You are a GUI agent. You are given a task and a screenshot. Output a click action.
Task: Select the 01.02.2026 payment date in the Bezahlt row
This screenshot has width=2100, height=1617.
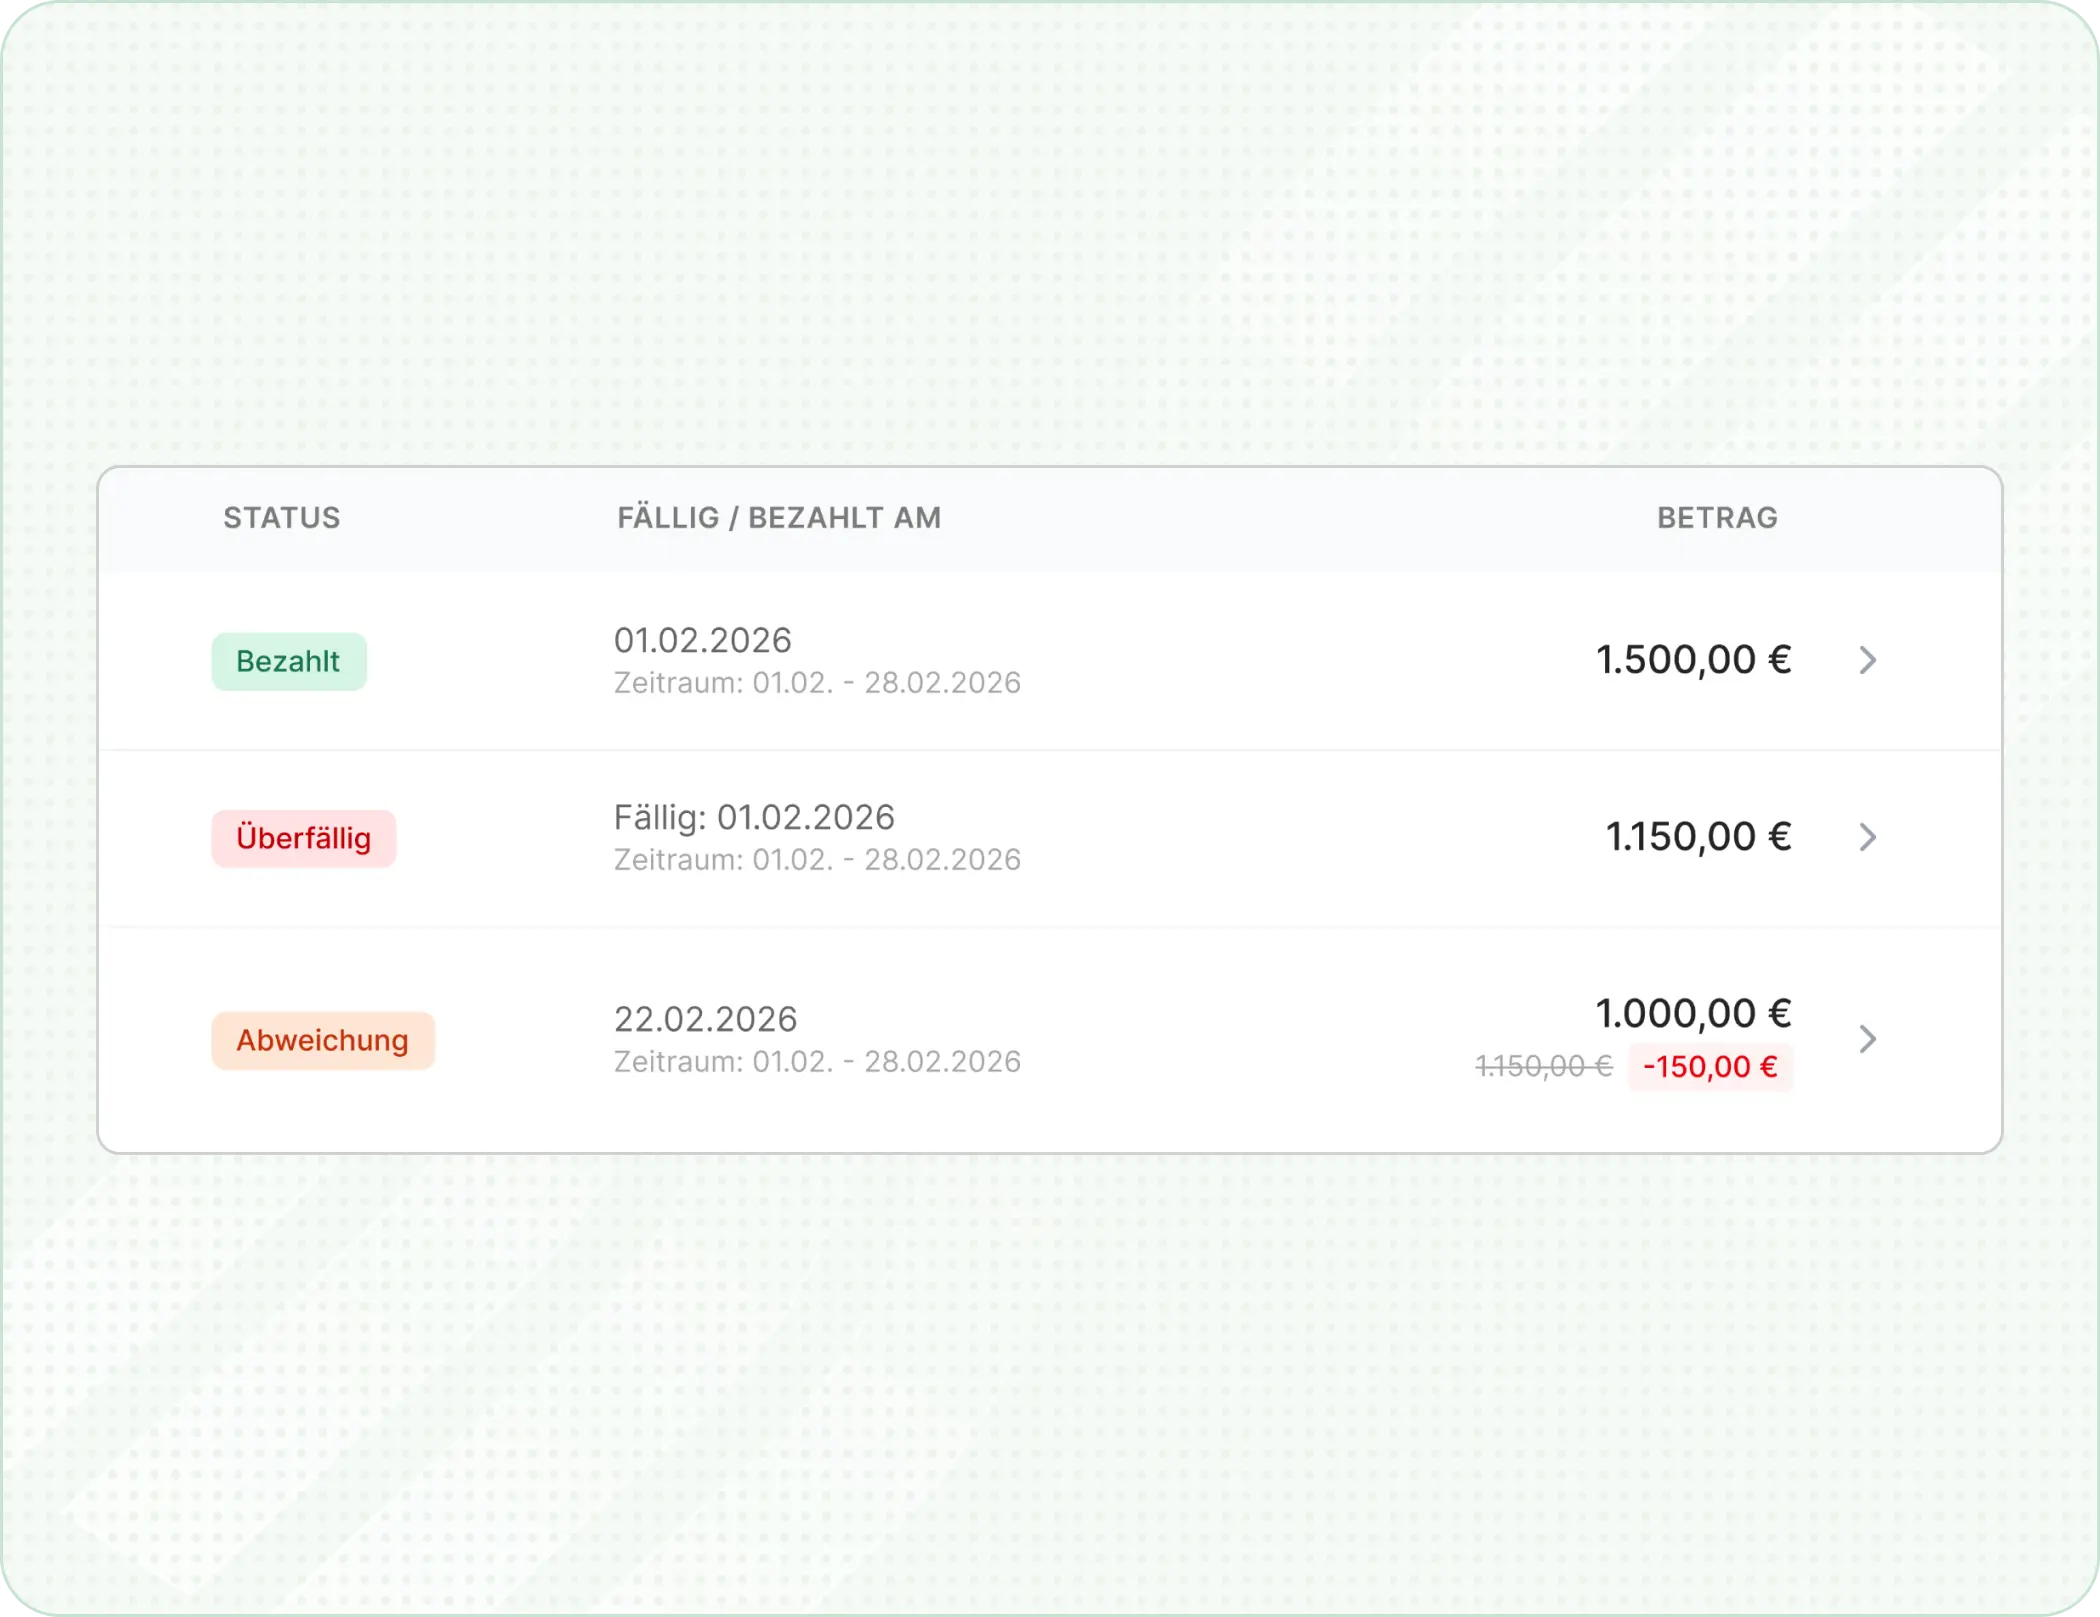click(703, 641)
